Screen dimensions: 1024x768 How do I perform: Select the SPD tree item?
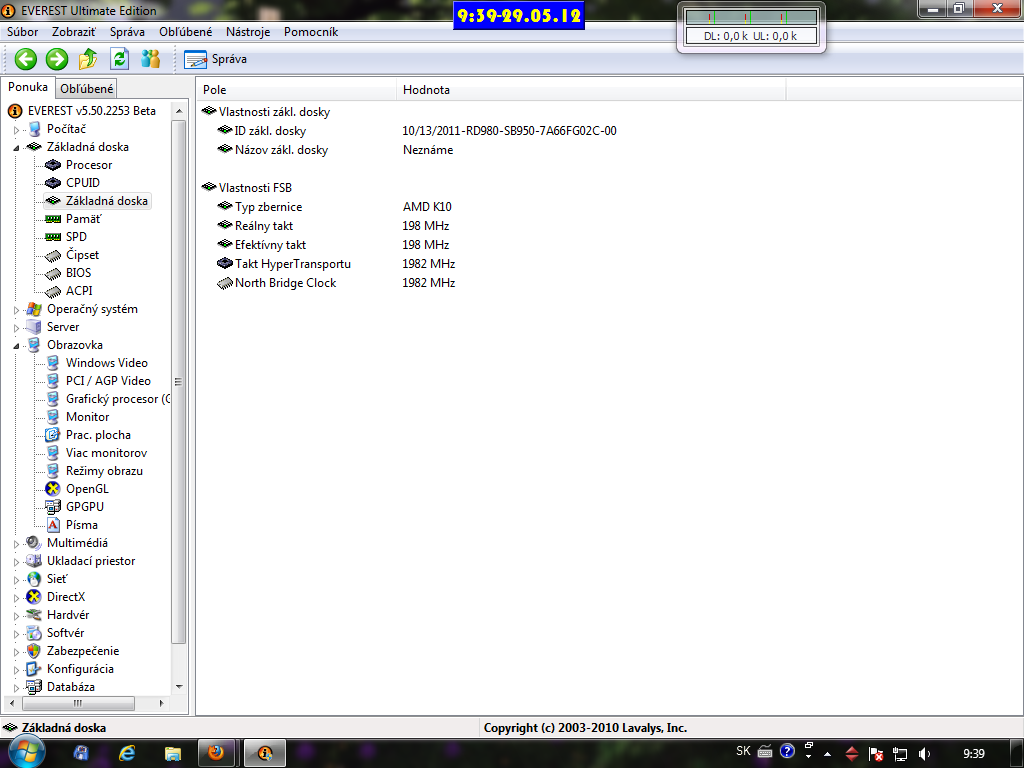76,237
